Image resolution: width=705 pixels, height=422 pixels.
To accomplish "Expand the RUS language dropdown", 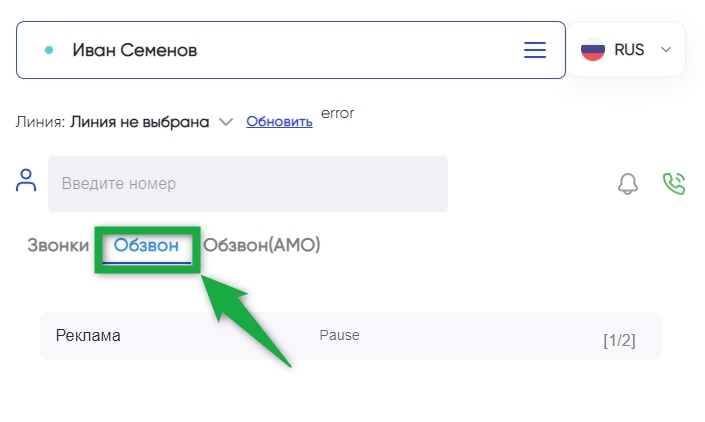I will pyautogui.click(x=666, y=49).
